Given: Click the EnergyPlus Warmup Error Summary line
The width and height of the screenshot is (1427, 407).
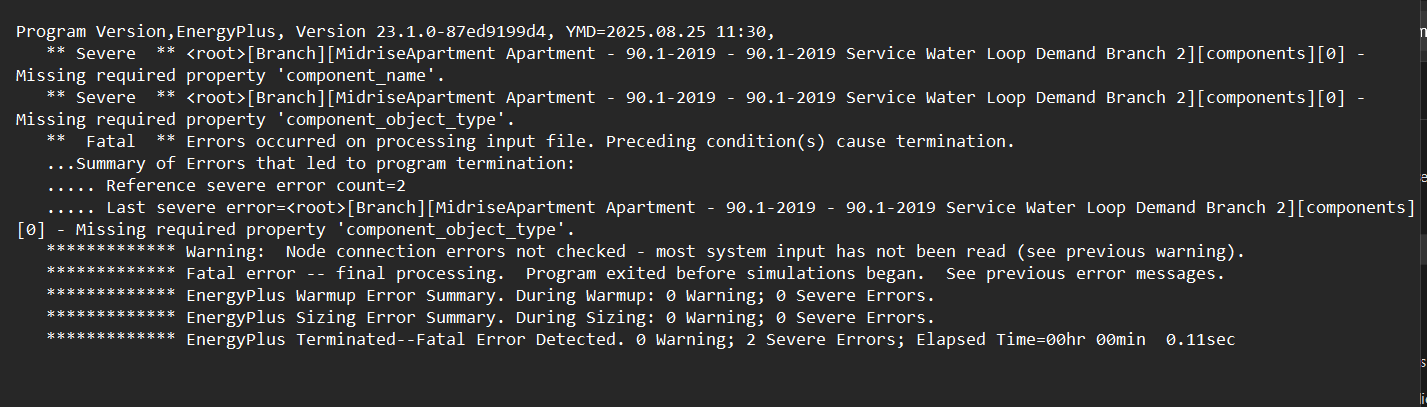Looking at the screenshot, I should 560,296.
